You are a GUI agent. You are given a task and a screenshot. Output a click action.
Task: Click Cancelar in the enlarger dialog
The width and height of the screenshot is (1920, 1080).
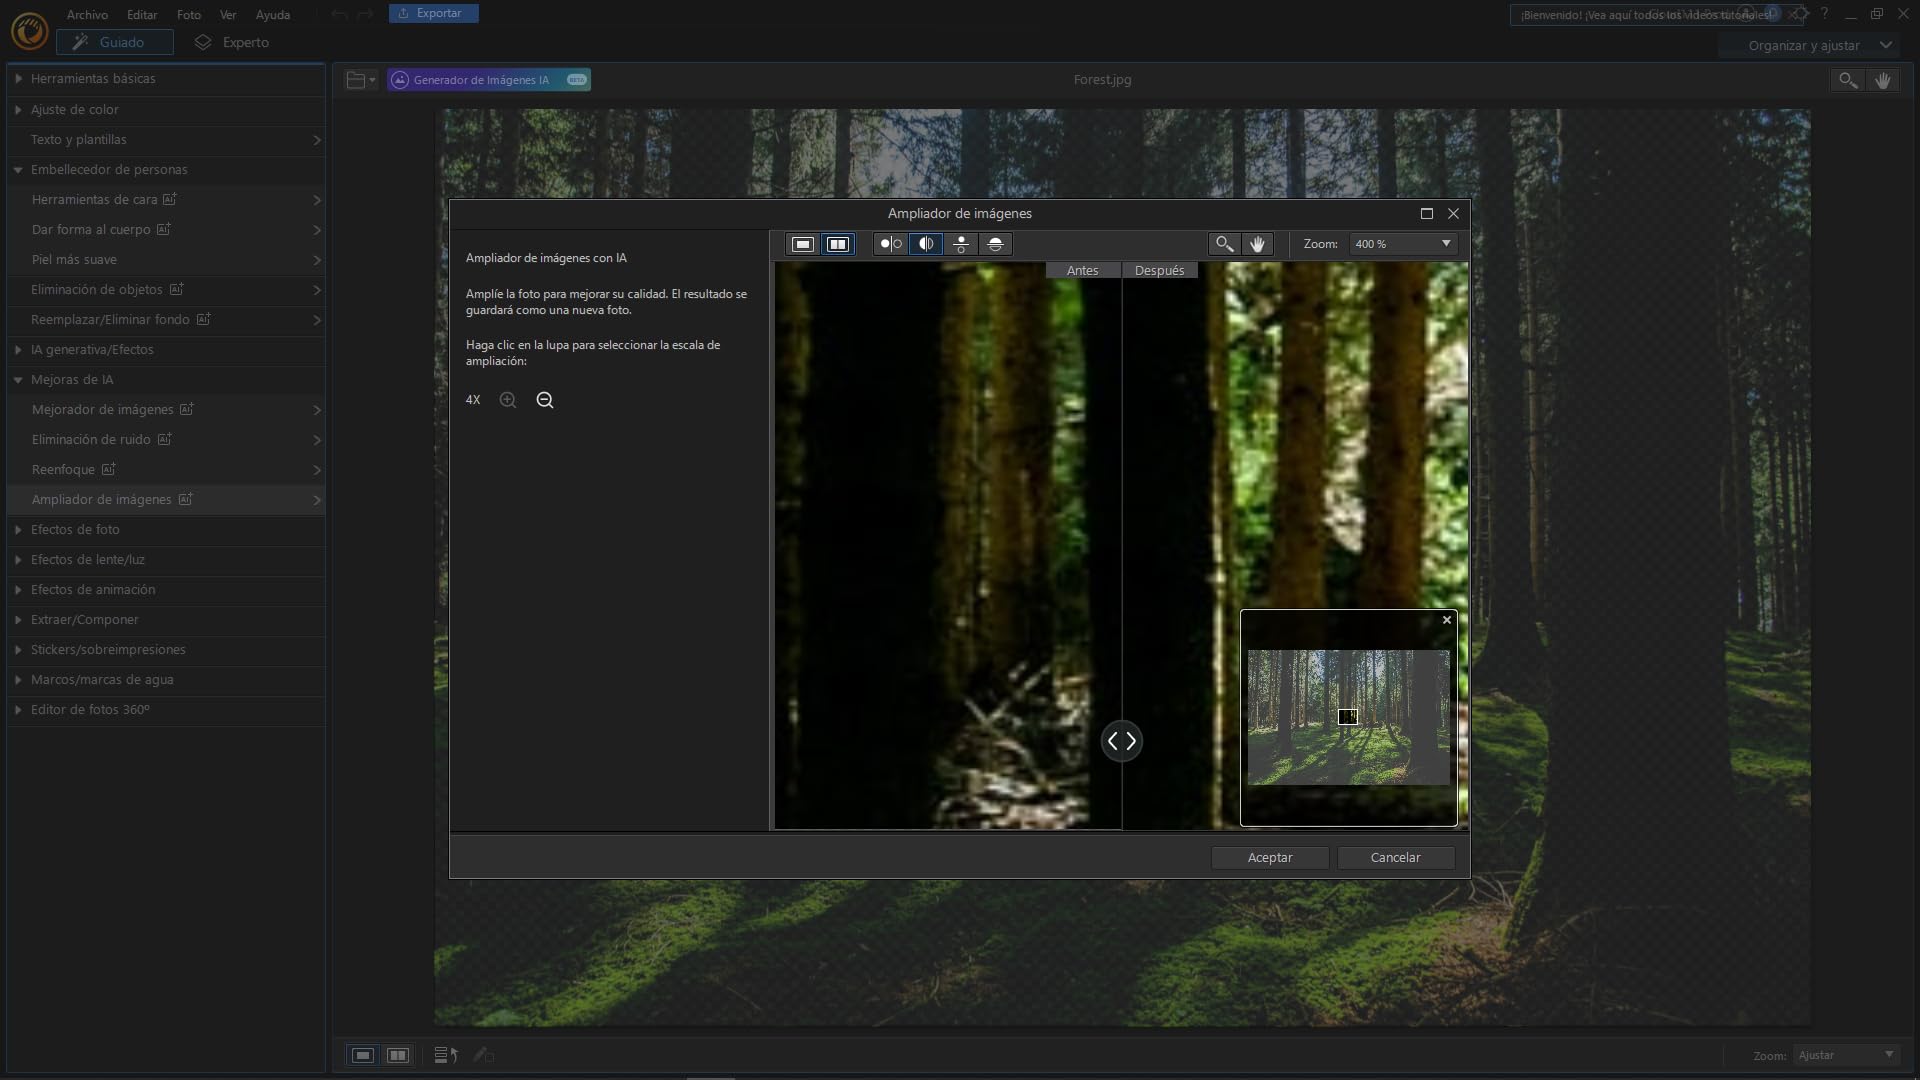point(1395,857)
